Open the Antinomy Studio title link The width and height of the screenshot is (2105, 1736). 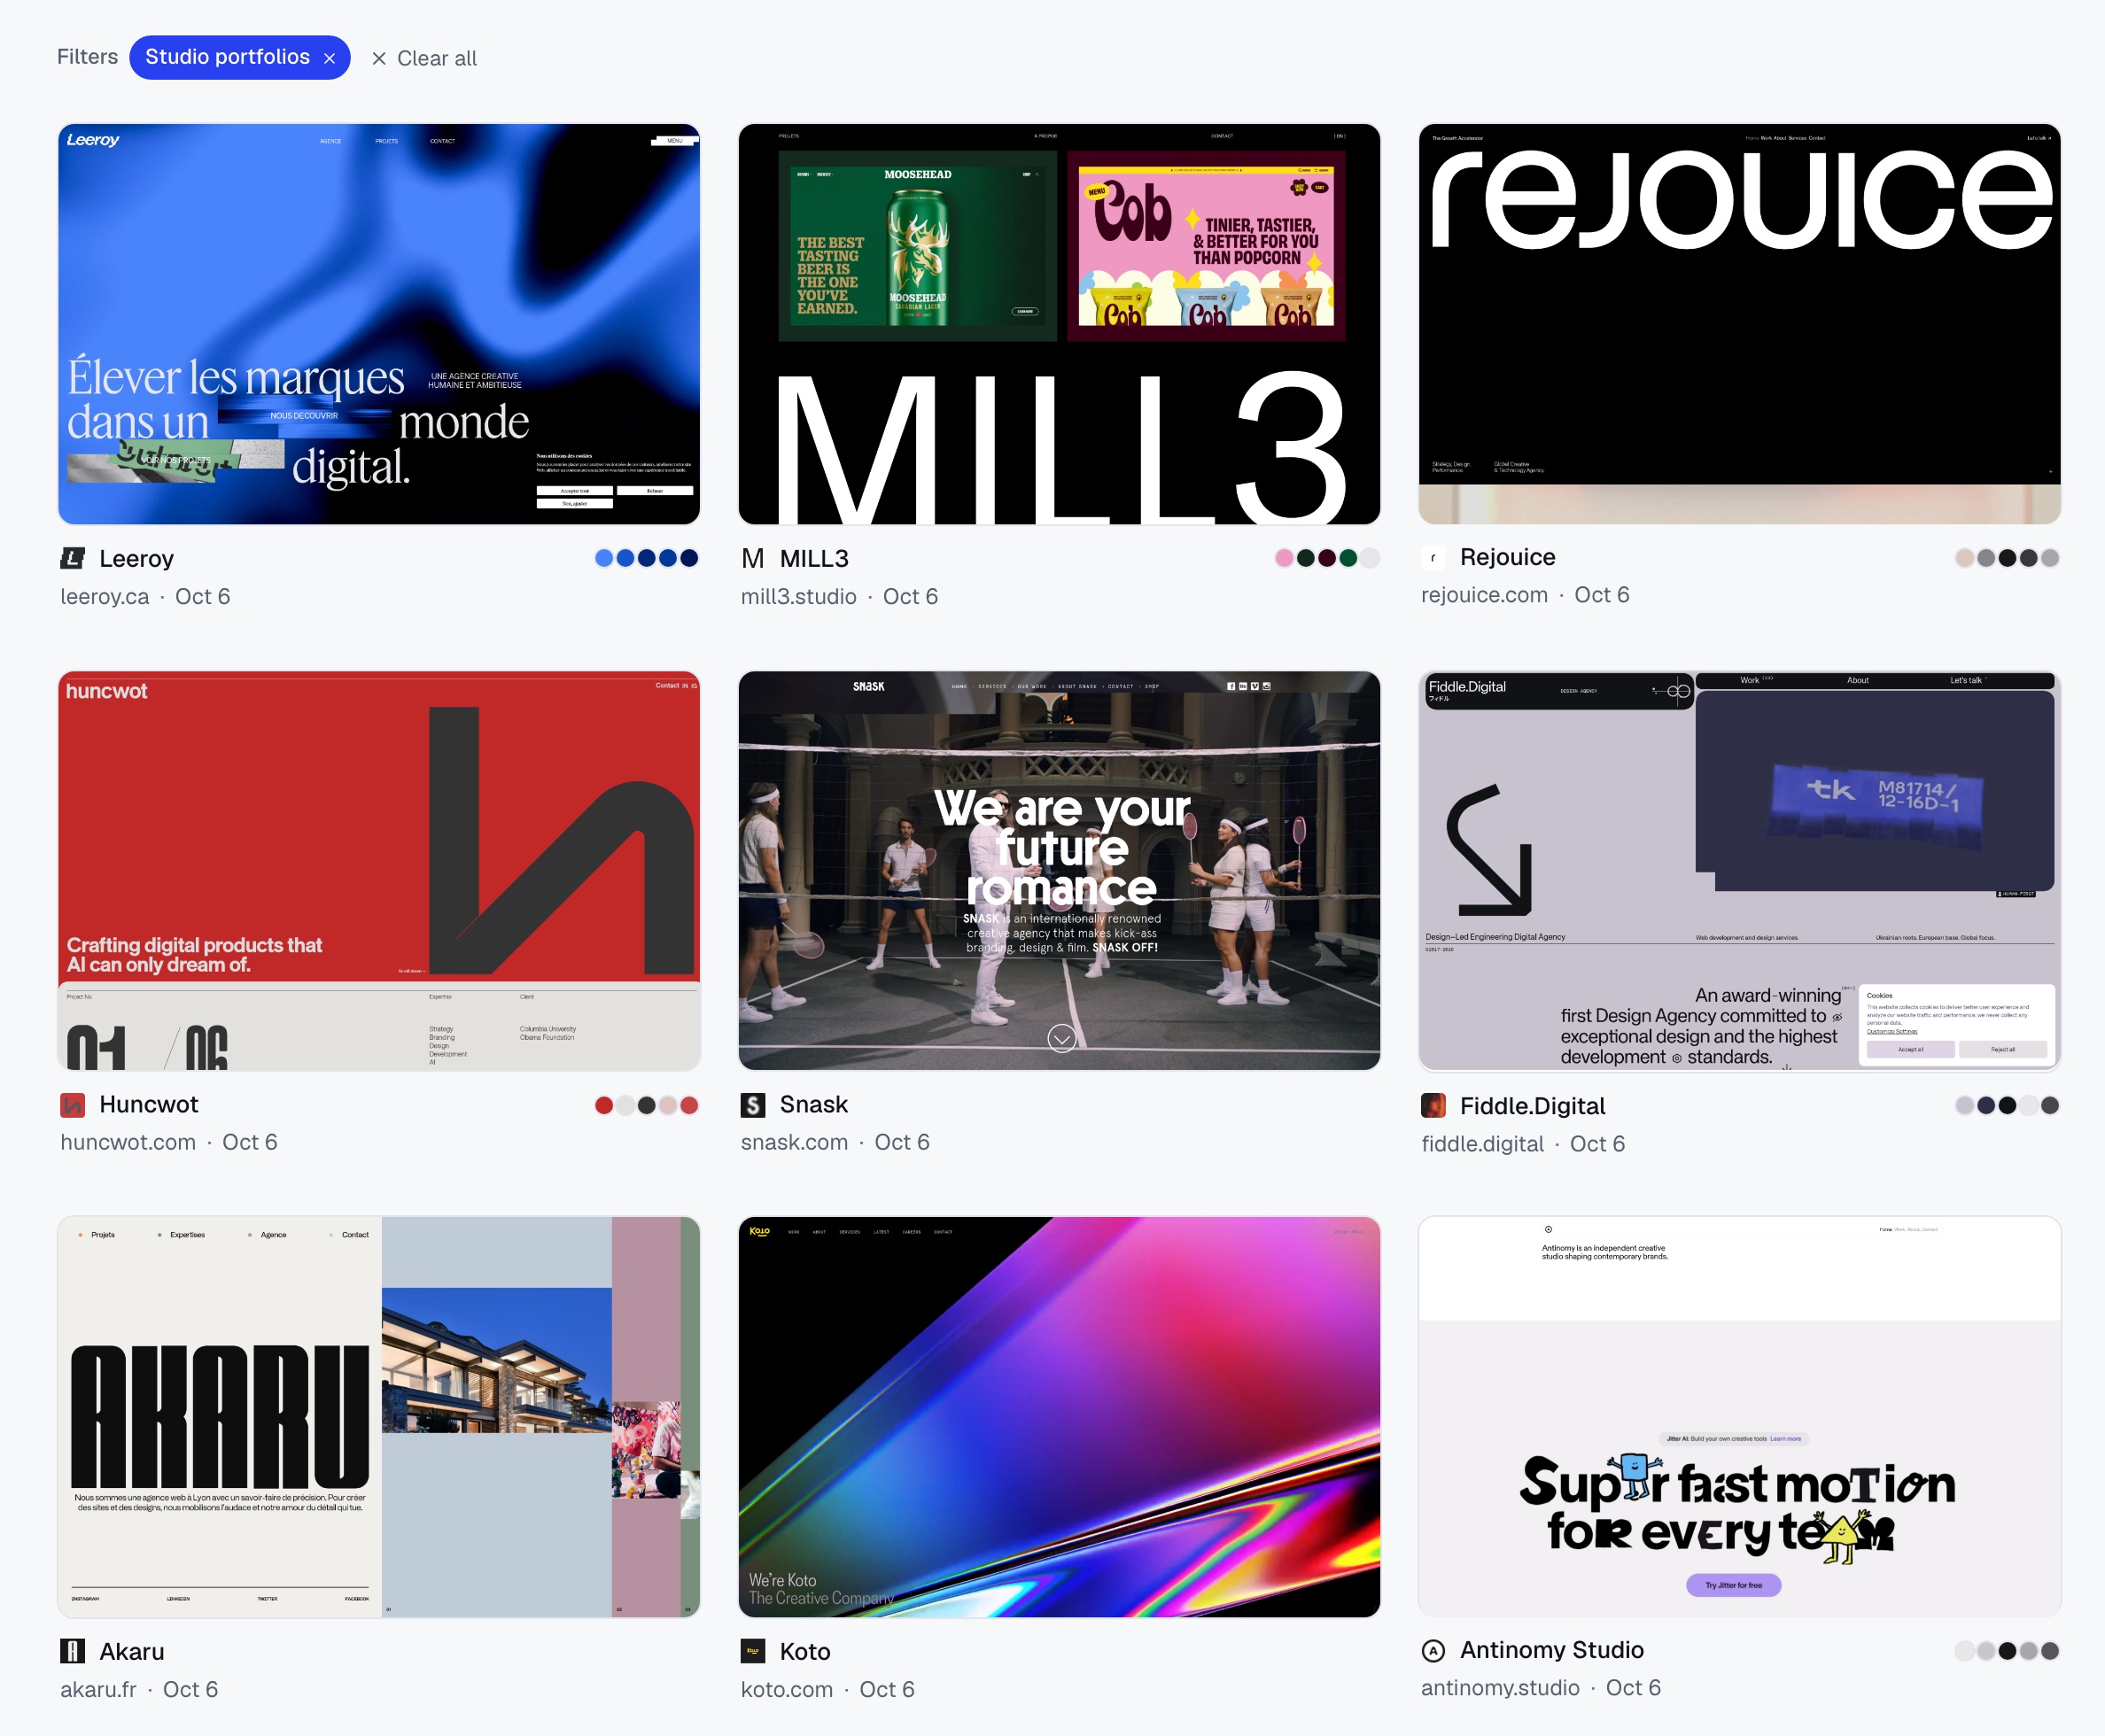tap(1551, 1650)
